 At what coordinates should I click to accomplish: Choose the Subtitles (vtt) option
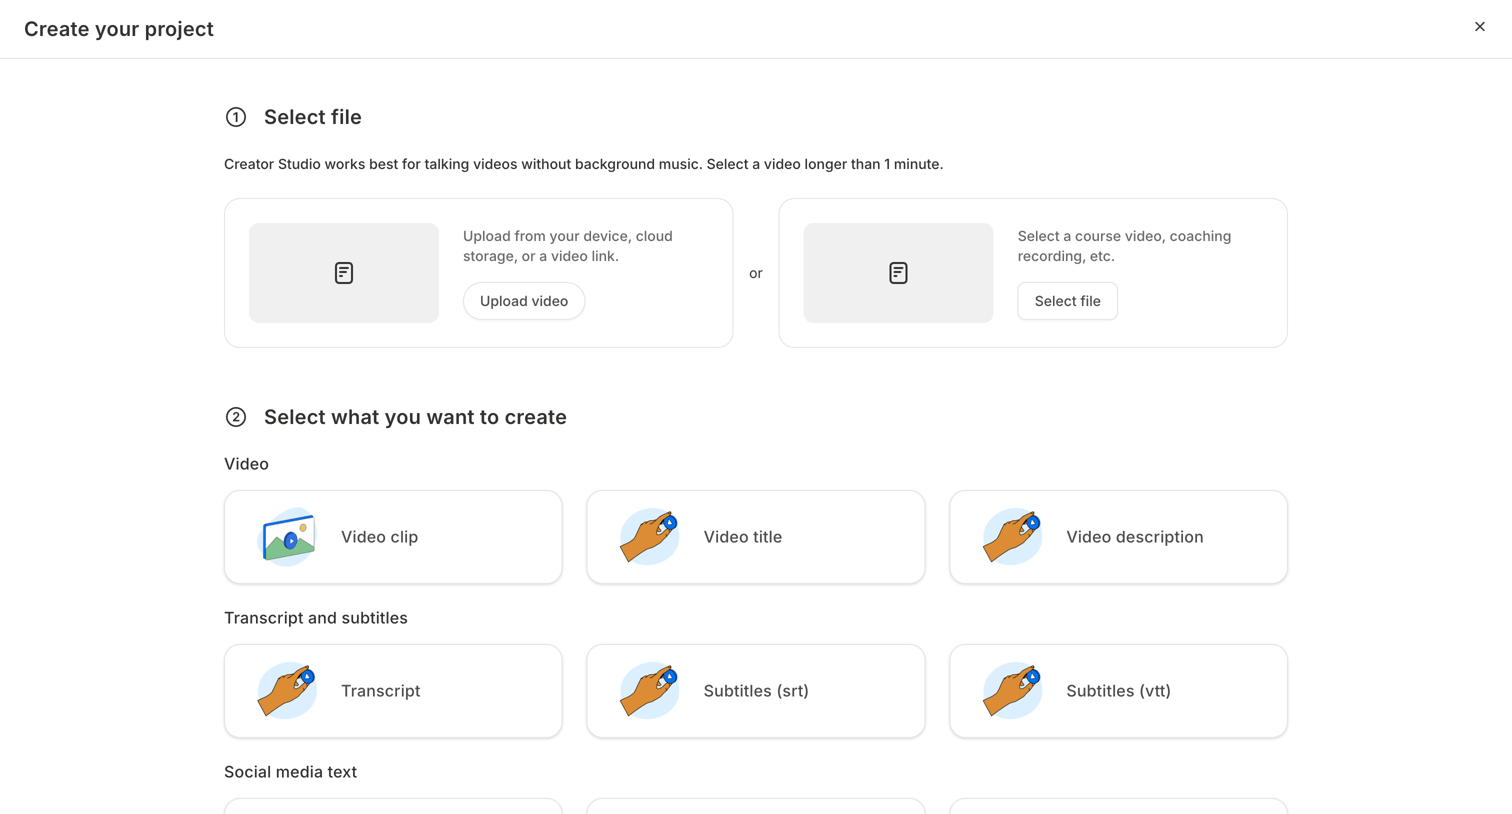pyautogui.click(x=1118, y=691)
